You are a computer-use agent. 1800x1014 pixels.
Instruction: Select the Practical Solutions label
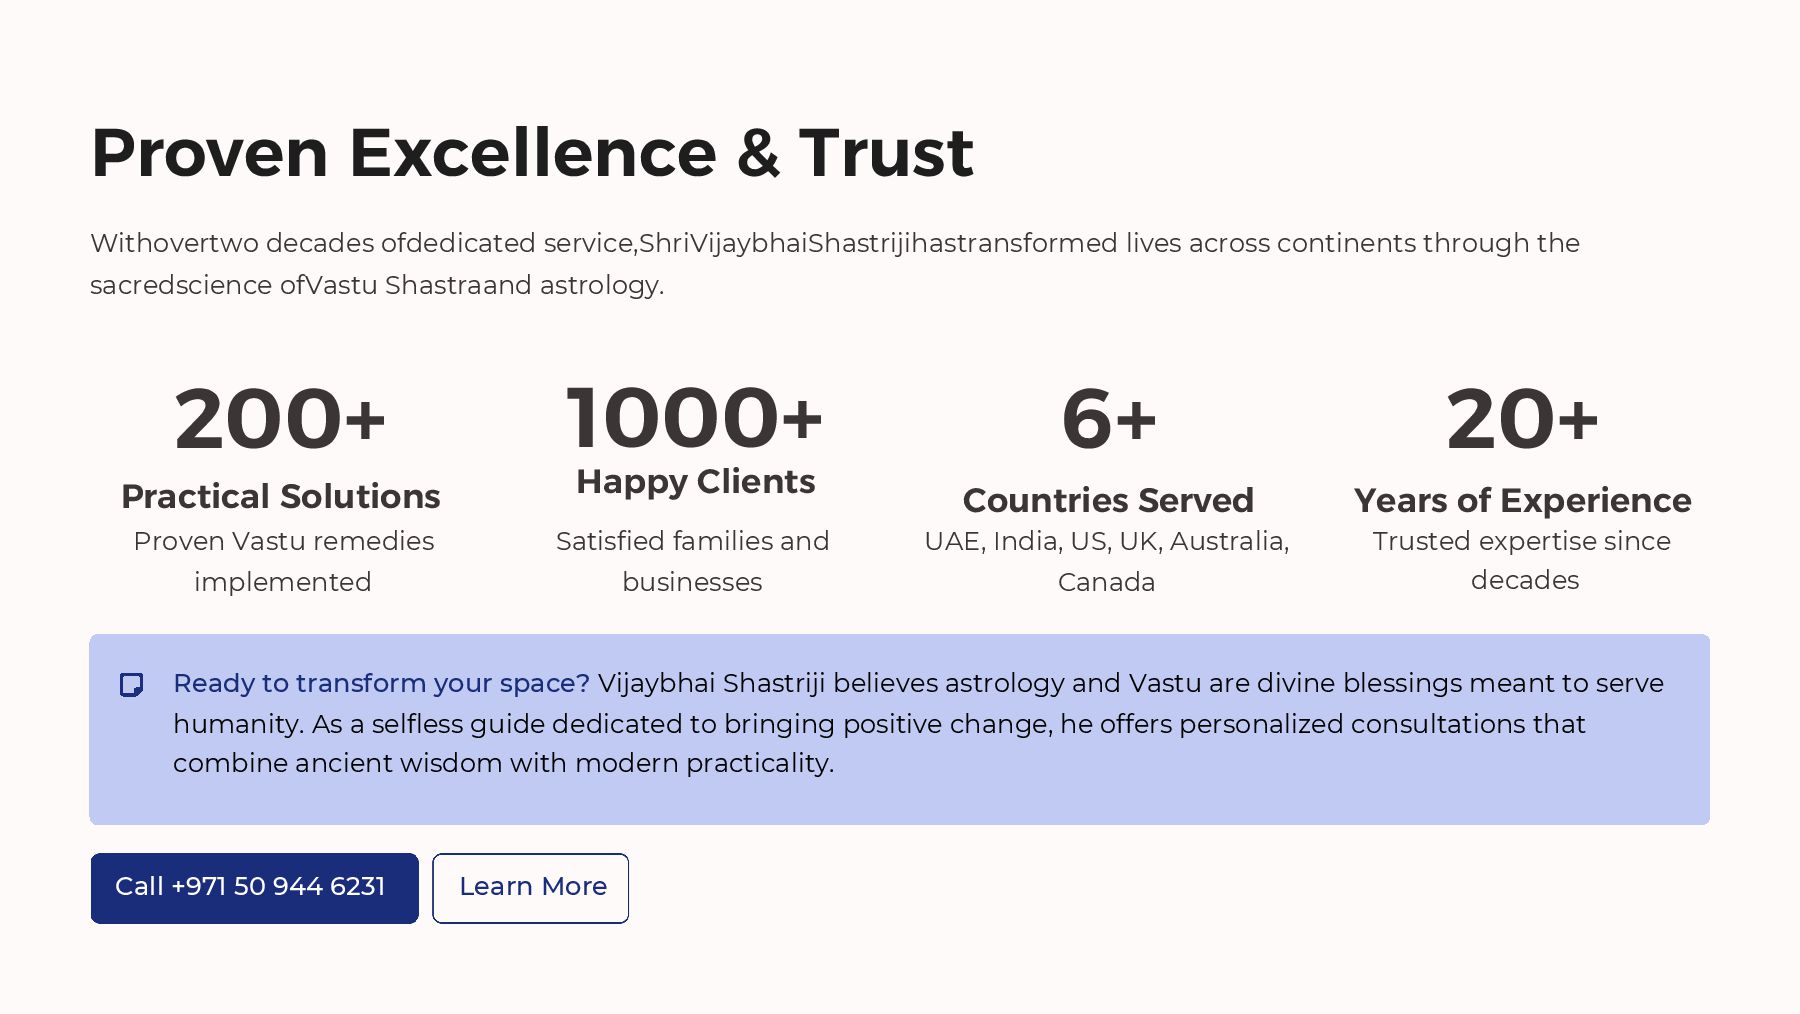pyautogui.click(x=280, y=496)
